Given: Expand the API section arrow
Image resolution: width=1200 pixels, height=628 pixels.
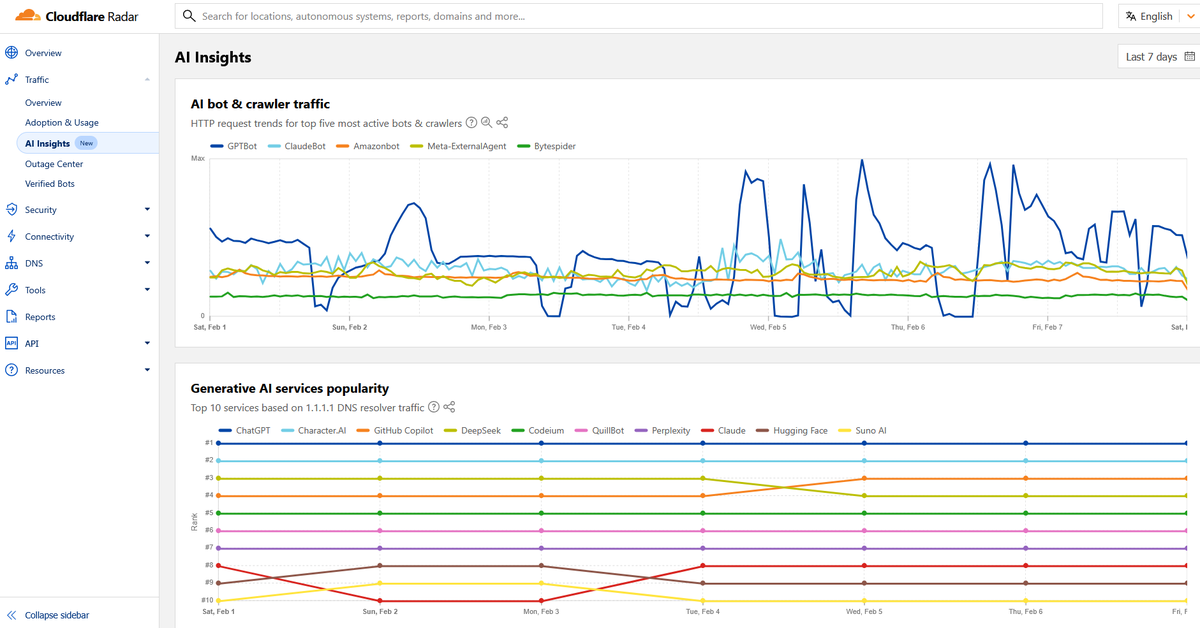Looking at the screenshot, I should click(147, 343).
